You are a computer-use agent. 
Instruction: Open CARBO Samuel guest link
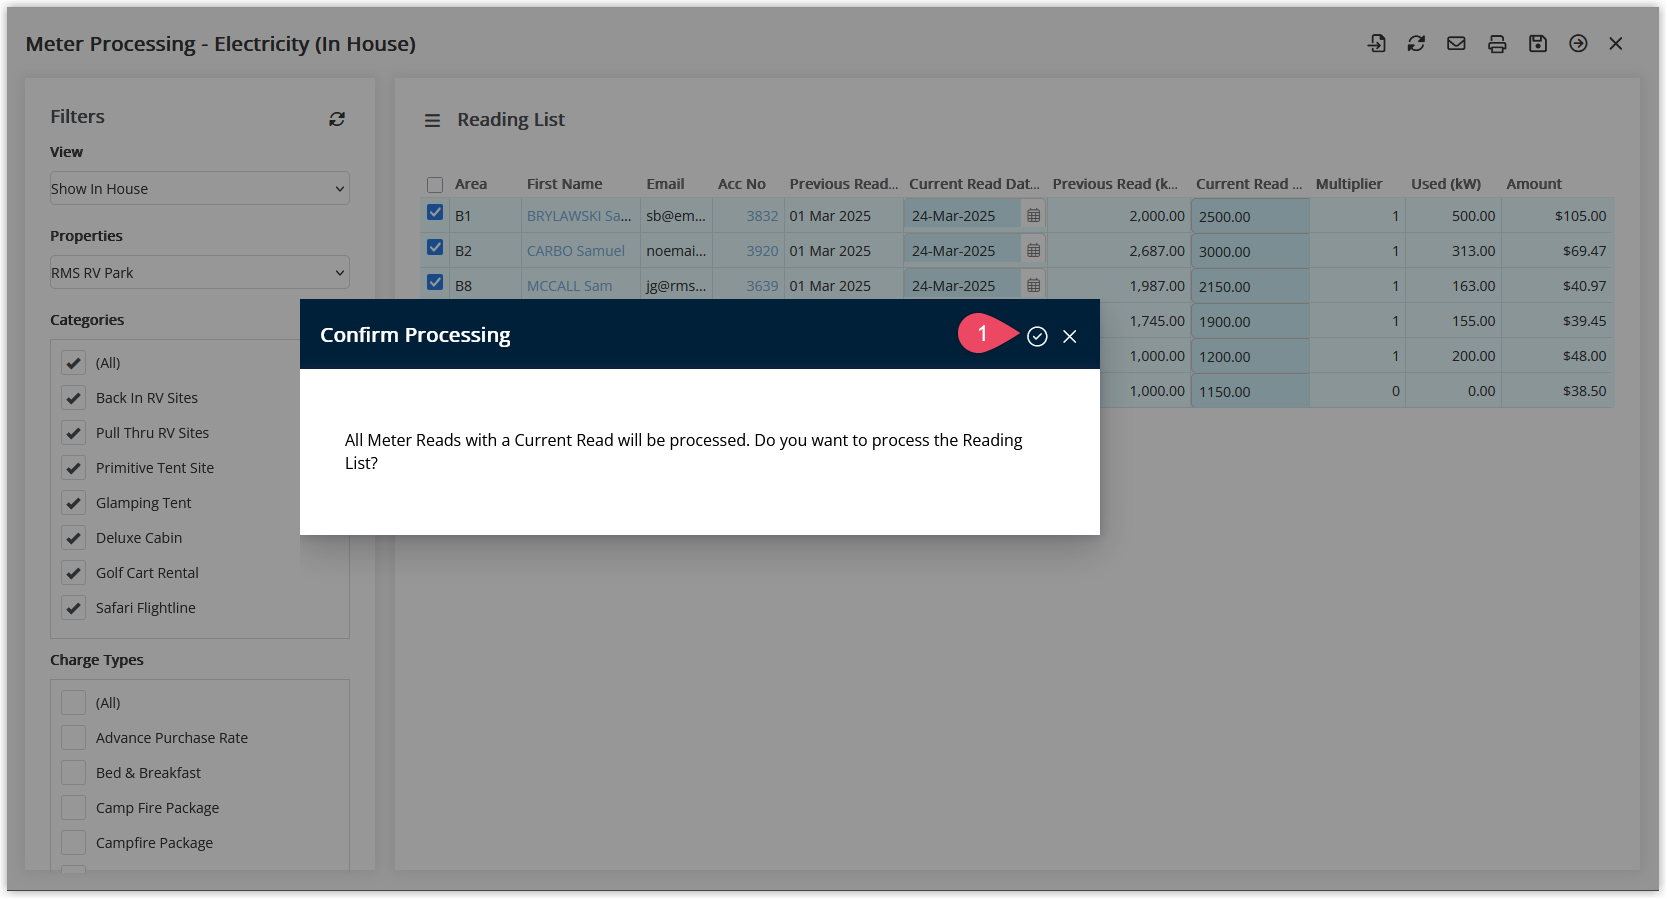point(576,251)
